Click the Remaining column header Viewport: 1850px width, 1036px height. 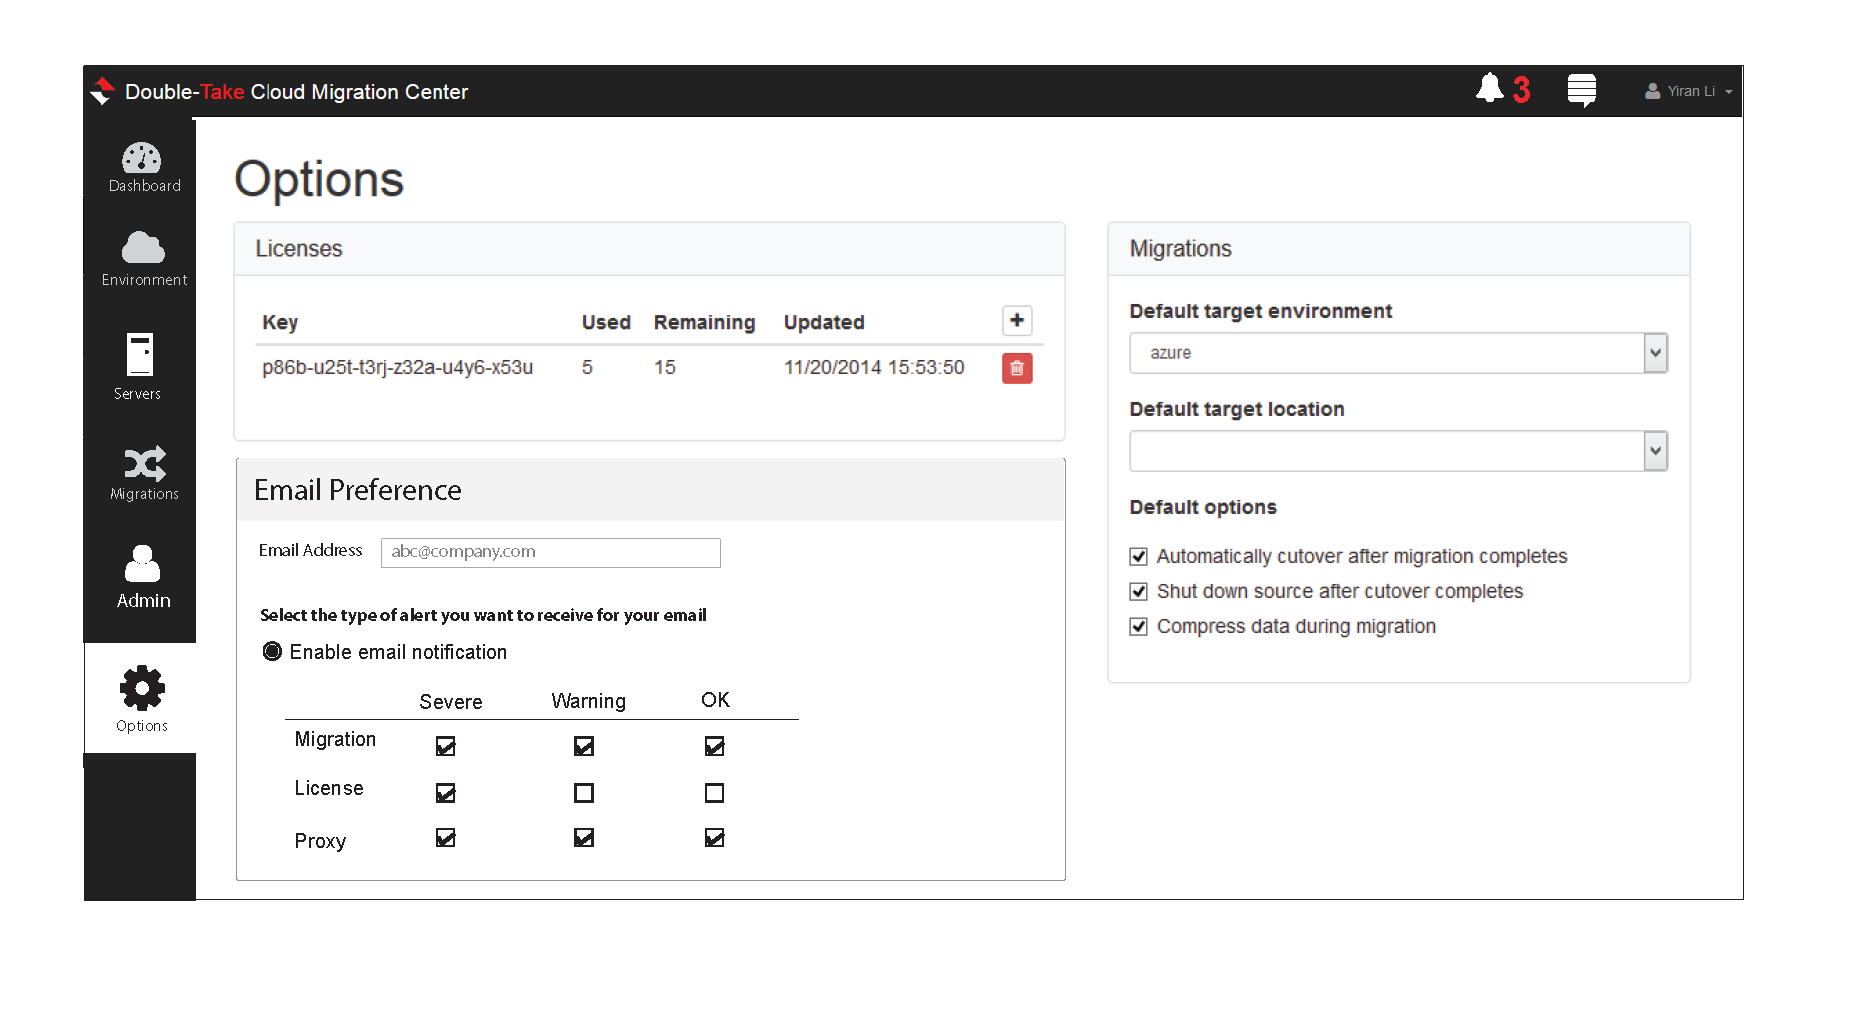[x=704, y=322]
